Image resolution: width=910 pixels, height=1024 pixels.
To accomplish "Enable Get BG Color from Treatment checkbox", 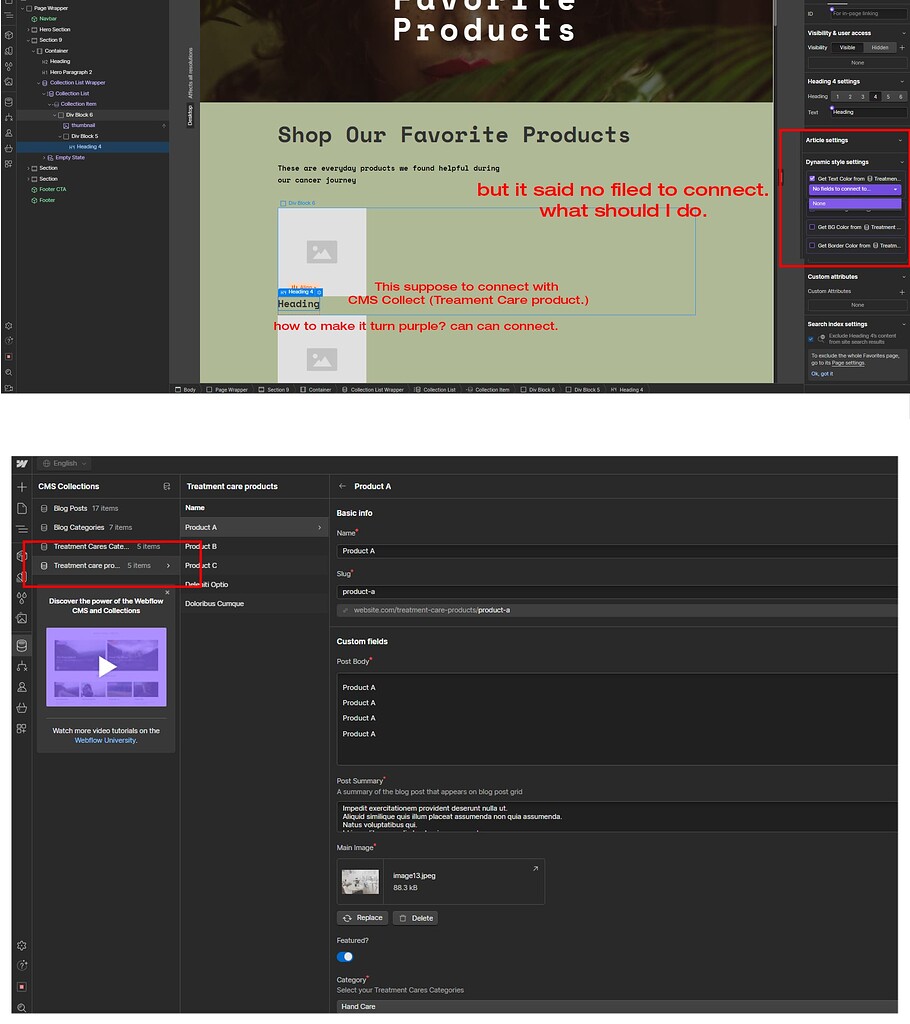I will click(x=812, y=227).
